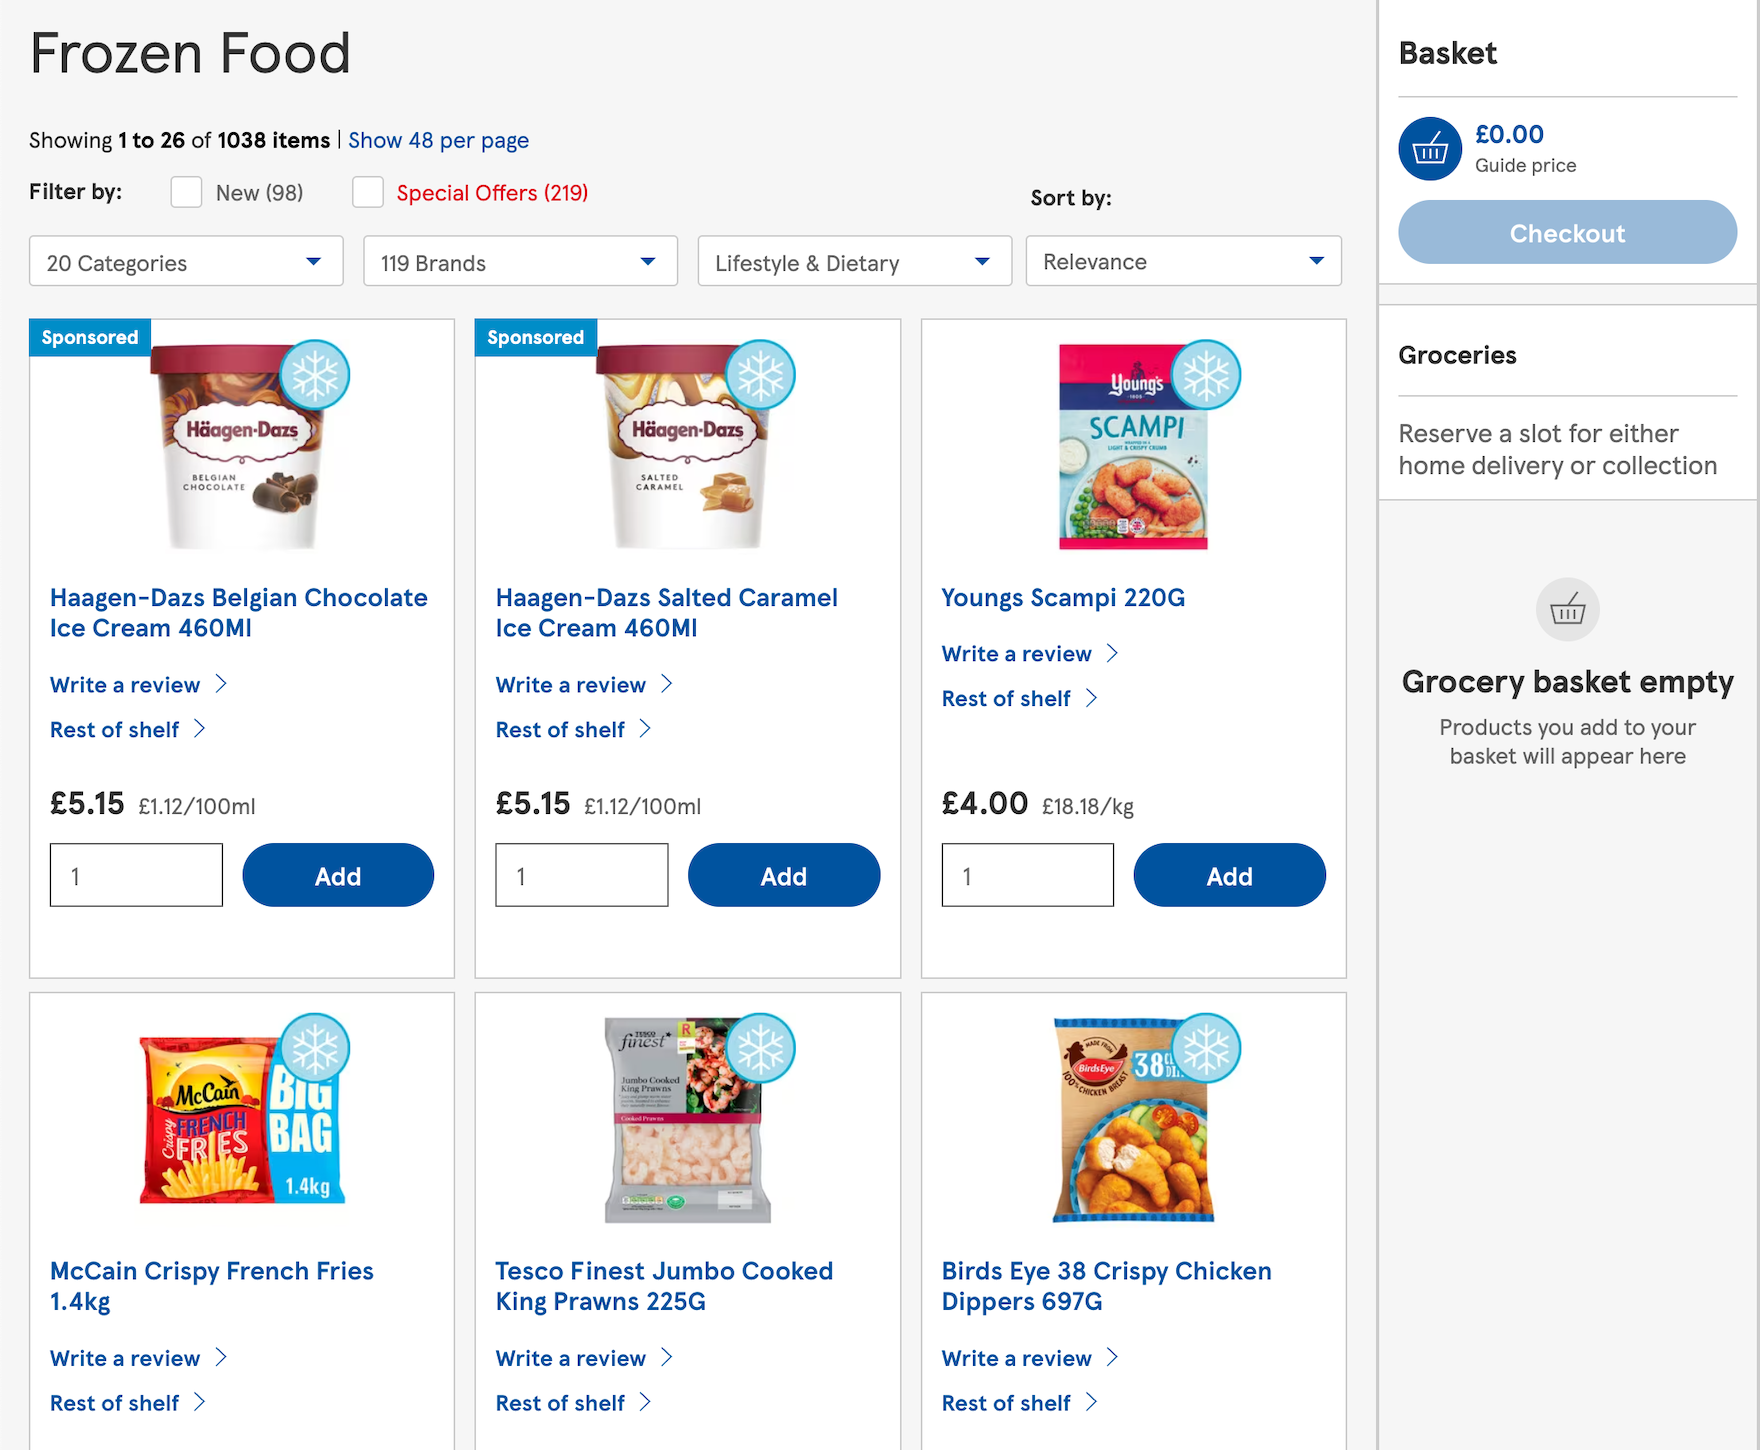Click the snowflake badge on Birds Eye Chicken Dippers
The width and height of the screenshot is (1760, 1450).
(1206, 1049)
